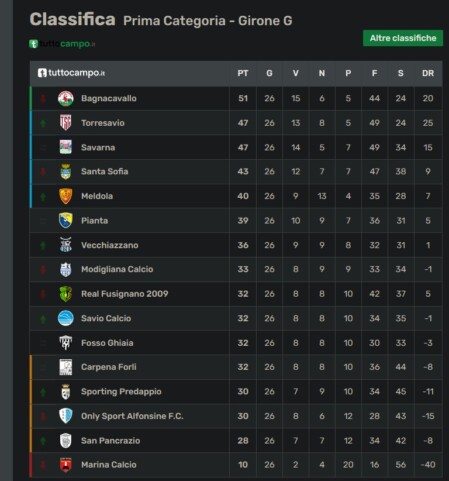Select the Sporting Predappio row name
The height and width of the screenshot is (481, 449).
pyautogui.click(x=121, y=392)
